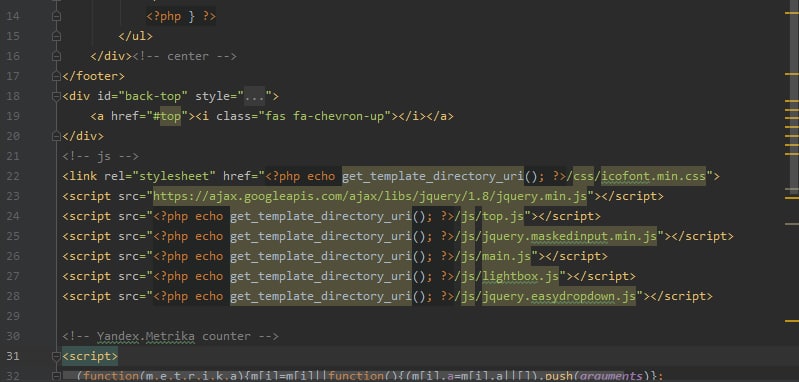Click jquery.maskedinput.min.js filename
The image size is (799, 382).
click(569, 236)
